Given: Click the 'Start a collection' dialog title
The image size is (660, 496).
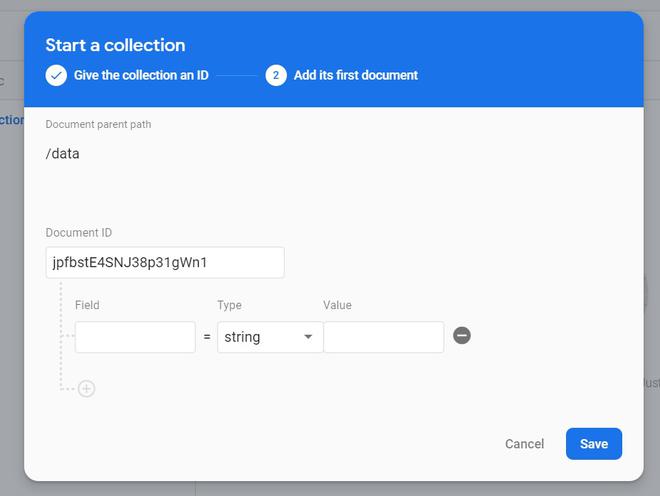Looking at the screenshot, I should [115, 45].
